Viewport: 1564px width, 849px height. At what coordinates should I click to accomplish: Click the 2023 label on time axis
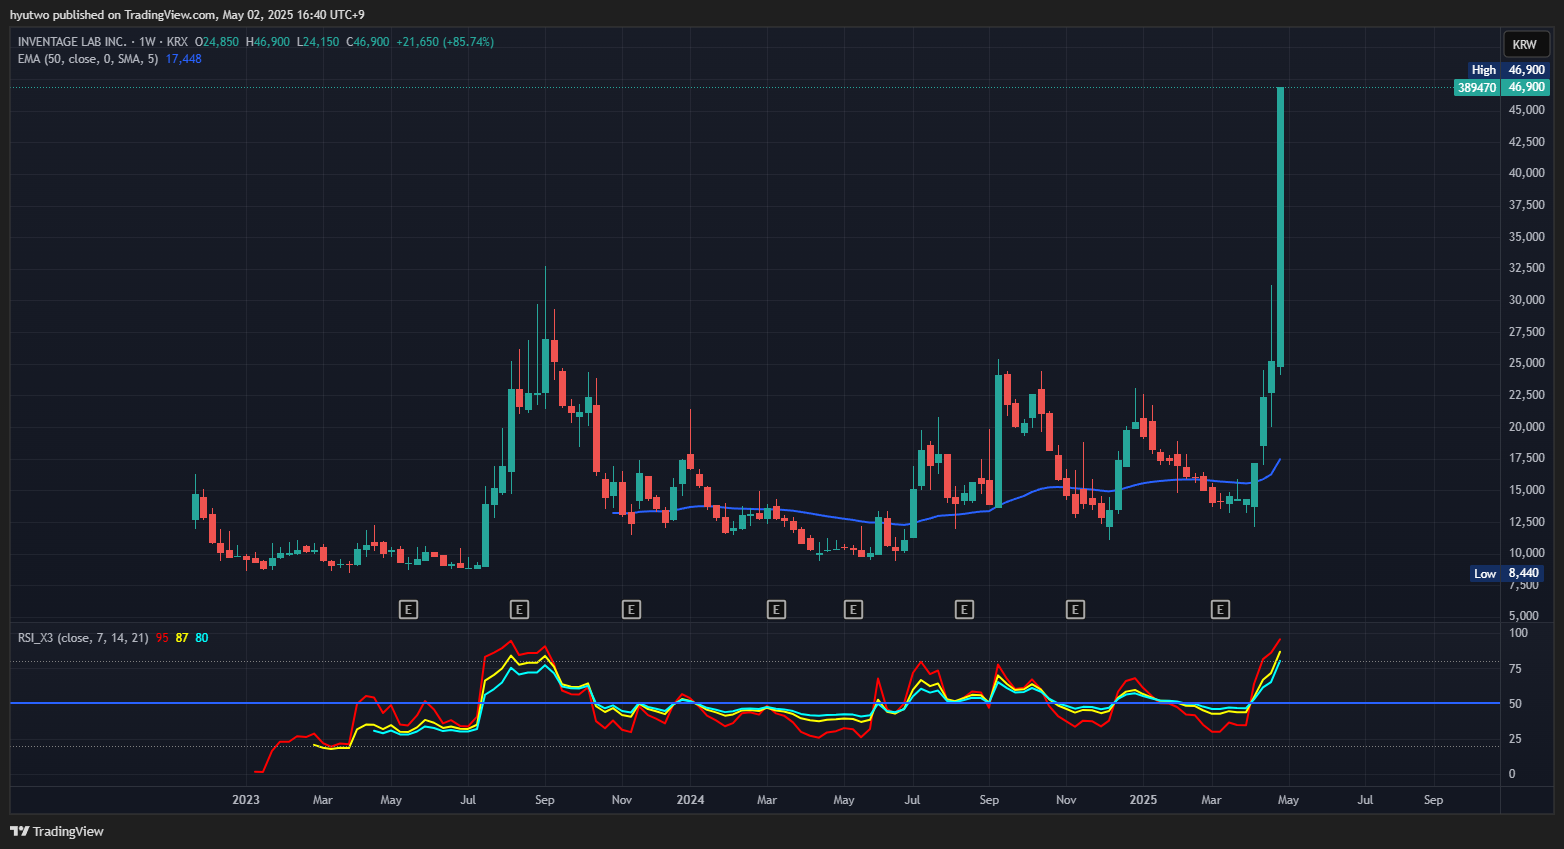246,800
